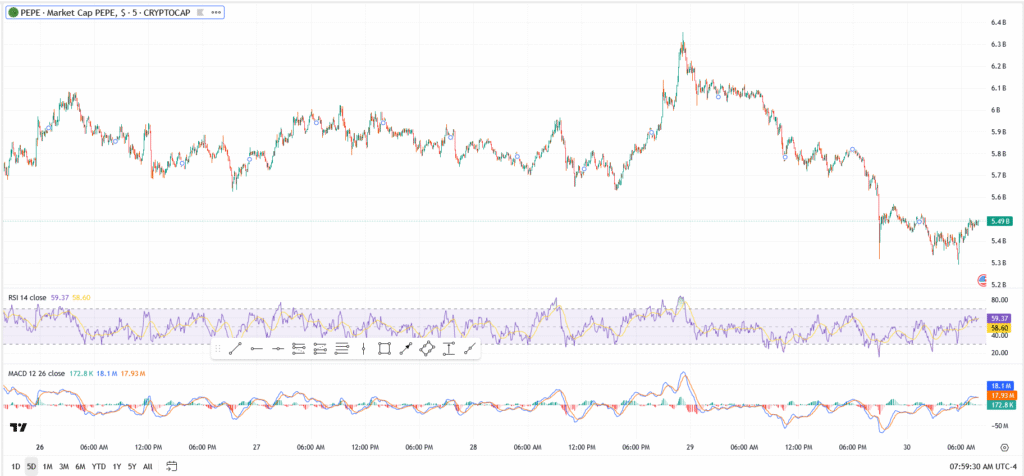Set the chart range to 6M

point(80,466)
